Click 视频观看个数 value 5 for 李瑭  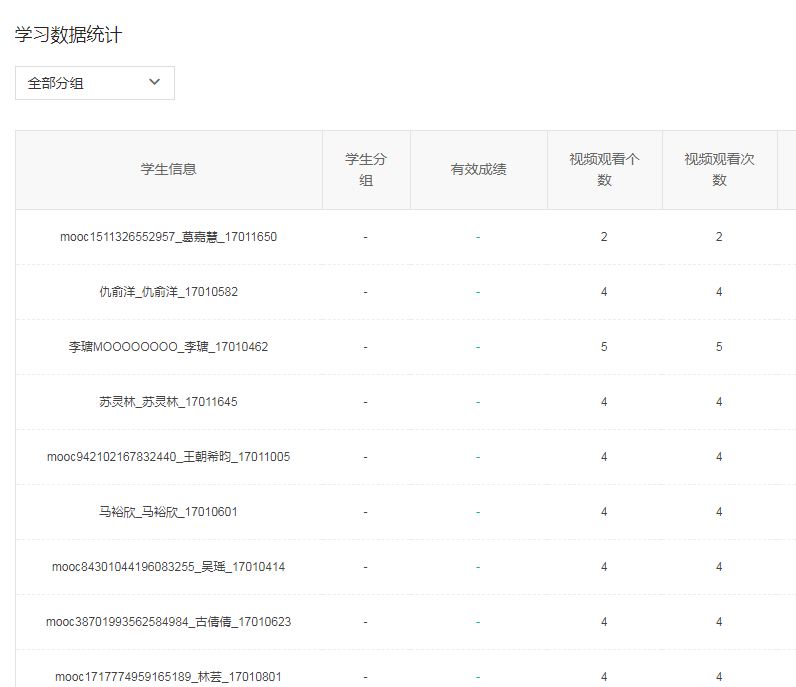tap(604, 347)
